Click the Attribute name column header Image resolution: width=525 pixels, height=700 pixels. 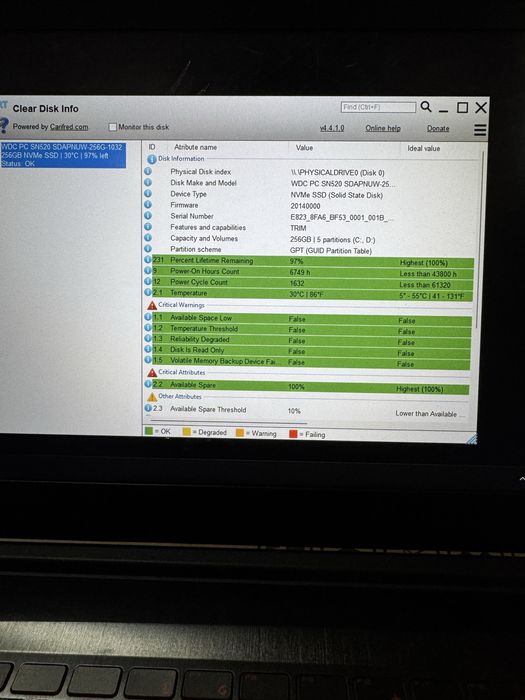tap(196, 147)
